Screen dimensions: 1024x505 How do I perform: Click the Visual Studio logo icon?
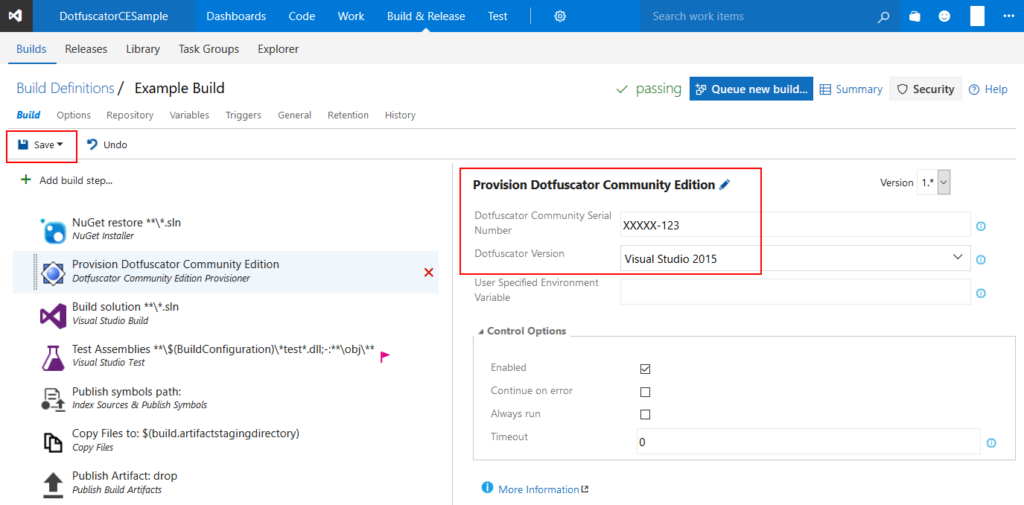(16, 16)
